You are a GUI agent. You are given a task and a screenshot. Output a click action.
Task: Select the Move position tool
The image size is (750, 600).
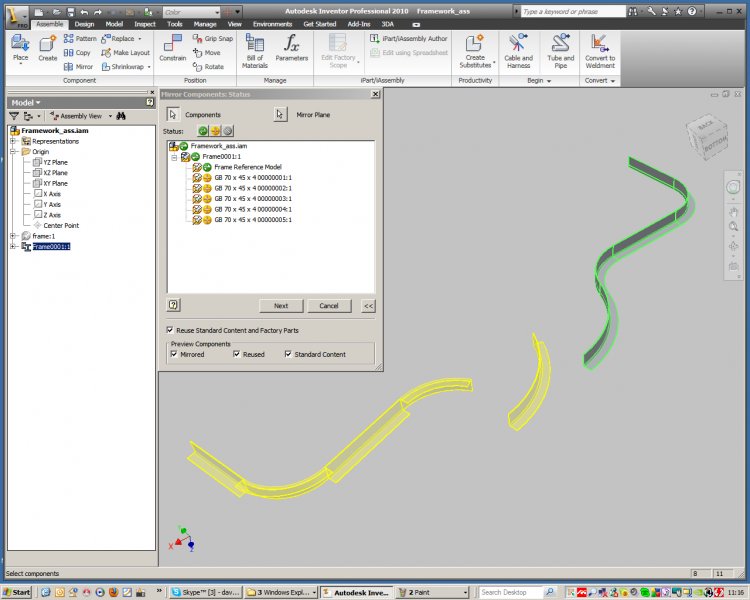206,53
